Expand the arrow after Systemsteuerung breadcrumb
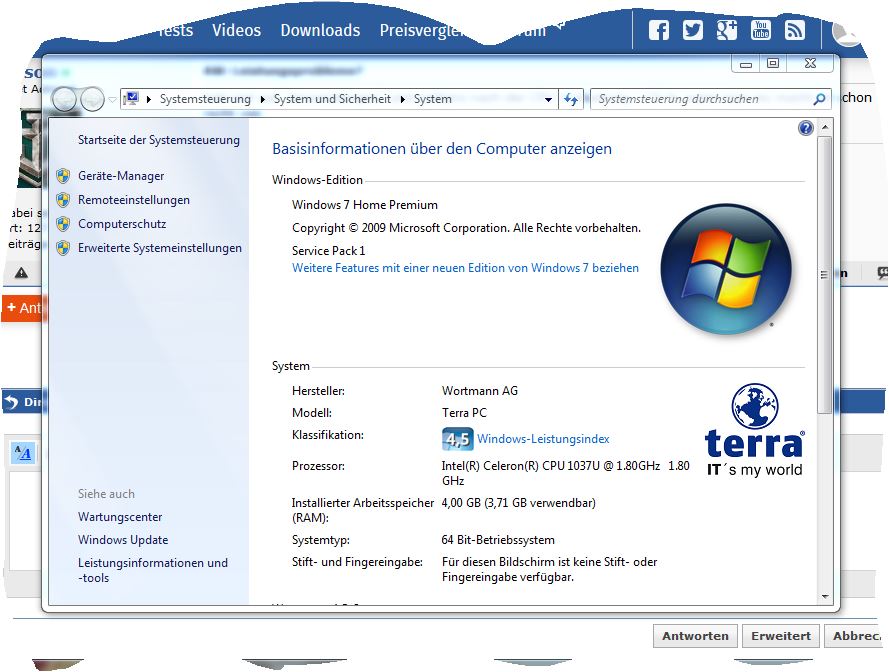Screen dimensions: 889x672 pos(263,99)
